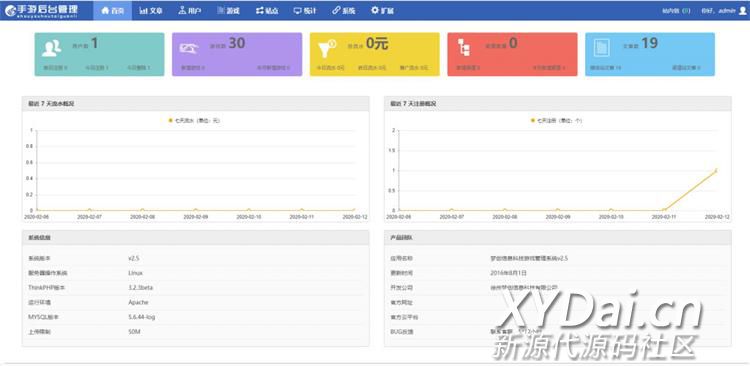
Task: Click the article count value 19
Action: [650, 44]
